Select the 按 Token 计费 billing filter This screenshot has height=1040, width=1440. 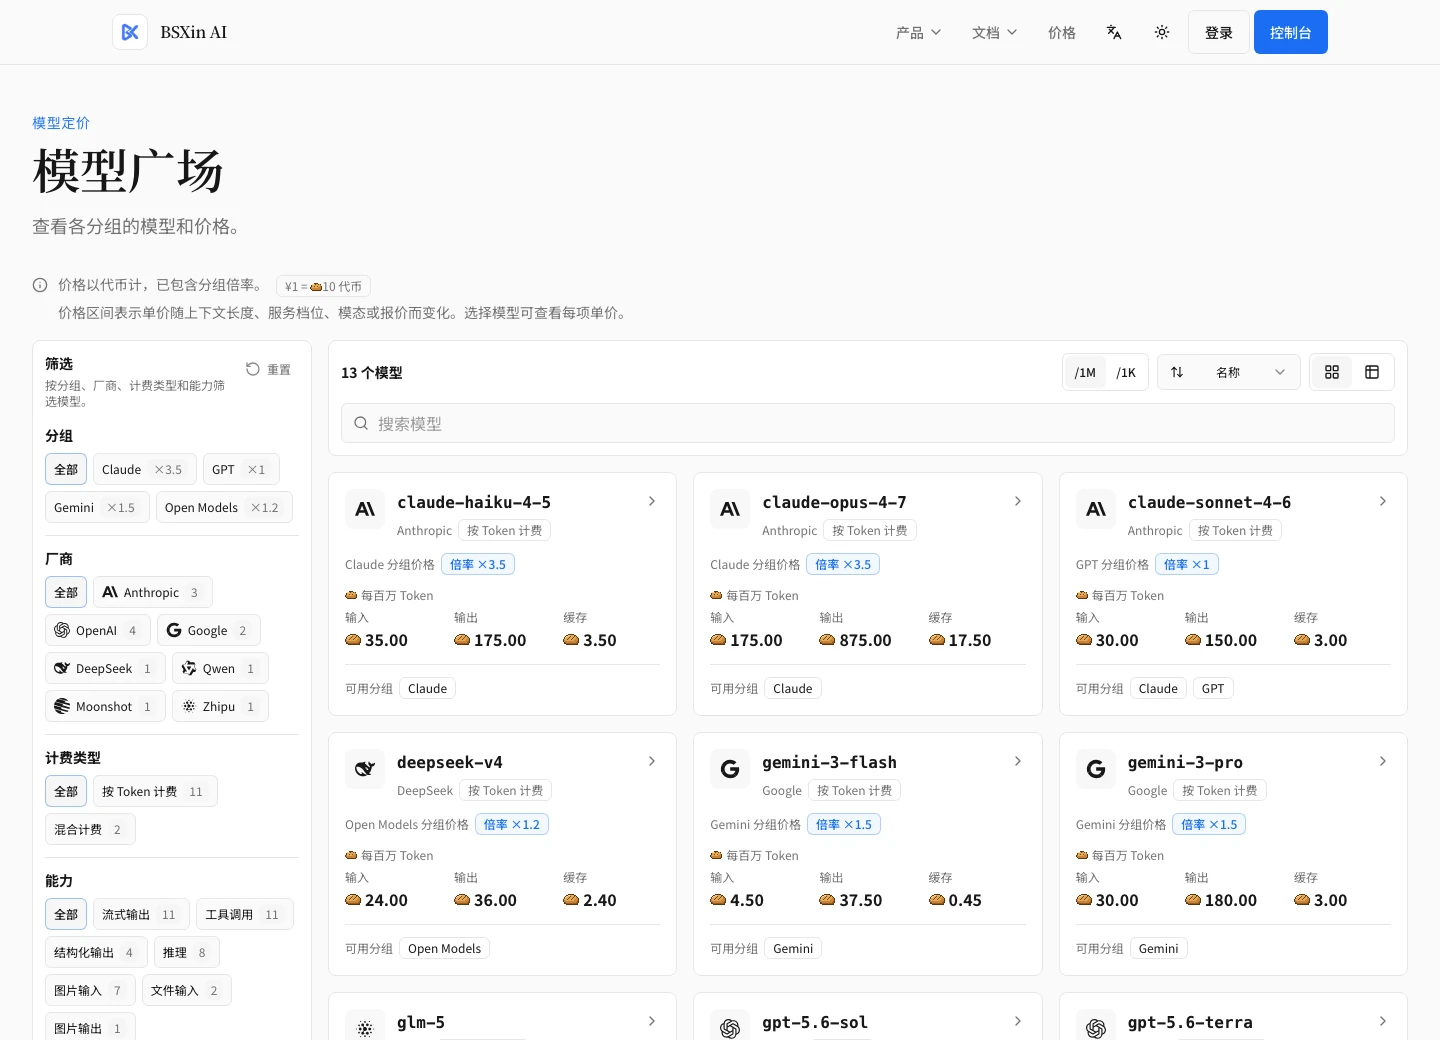pyautogui.click(x=155, y=791)
